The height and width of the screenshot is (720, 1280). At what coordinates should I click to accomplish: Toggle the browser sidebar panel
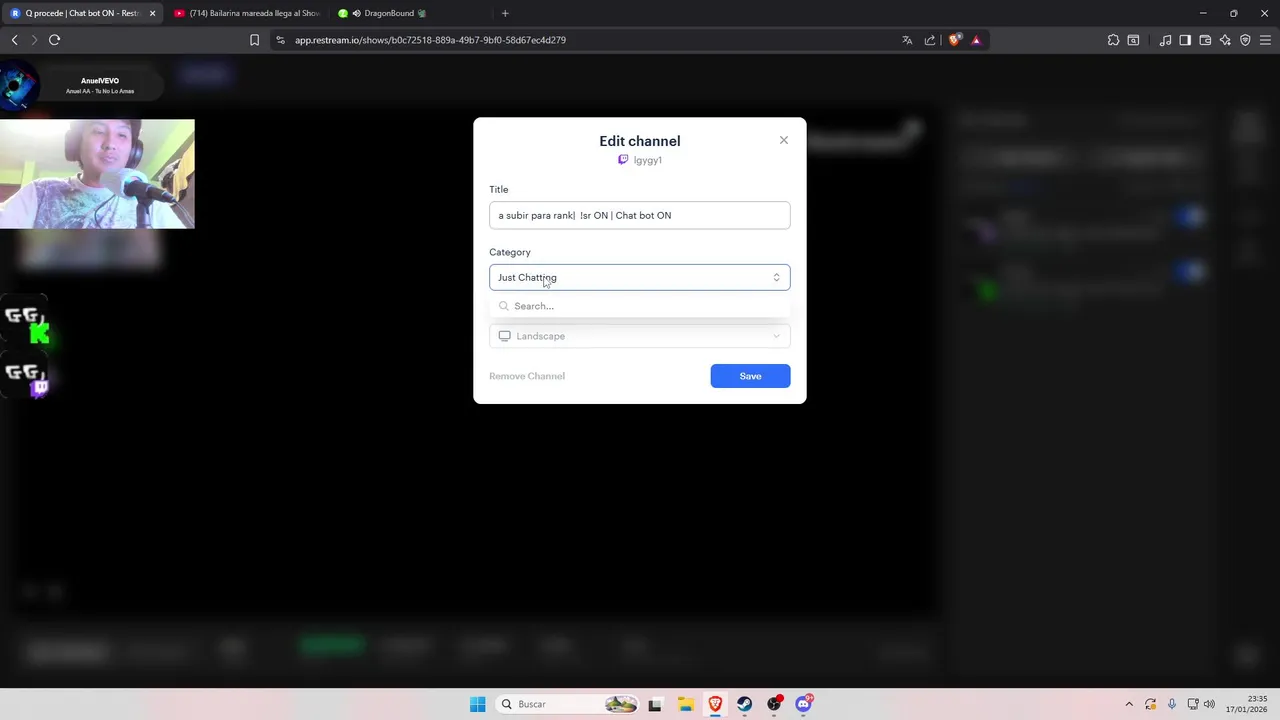(1185, 40)
